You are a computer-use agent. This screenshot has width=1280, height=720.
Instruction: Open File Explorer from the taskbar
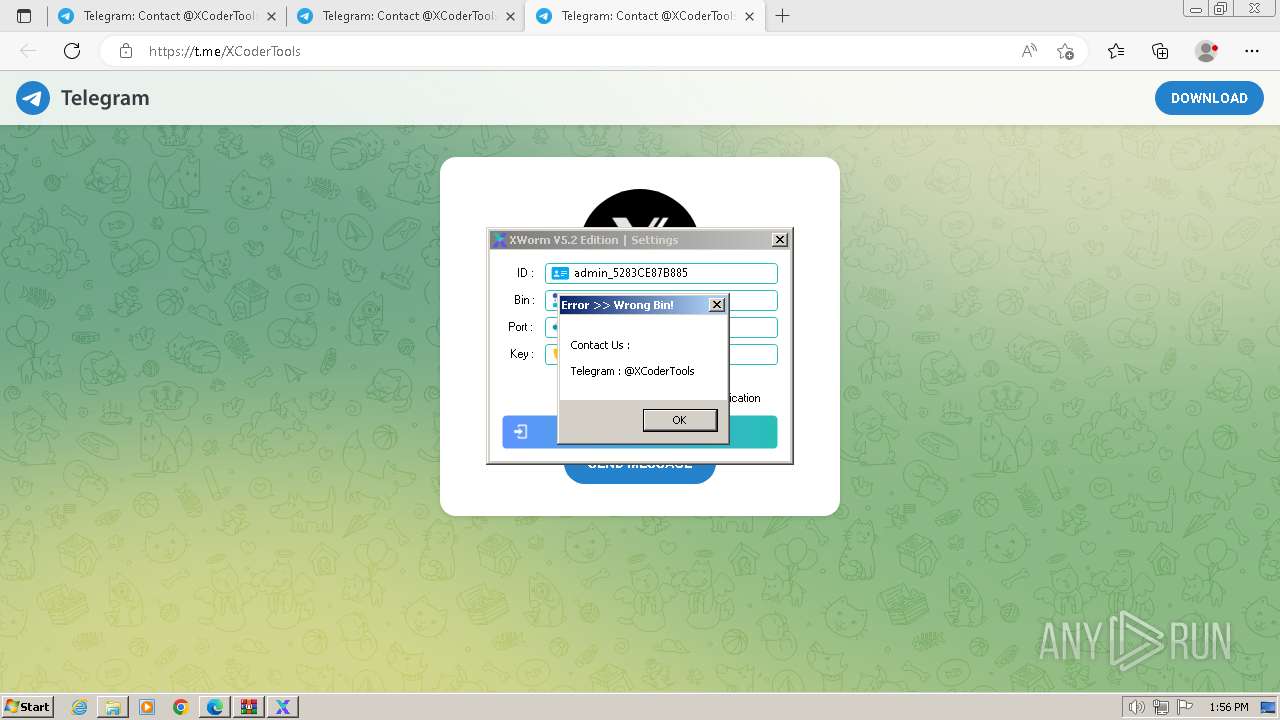point(113,707)
